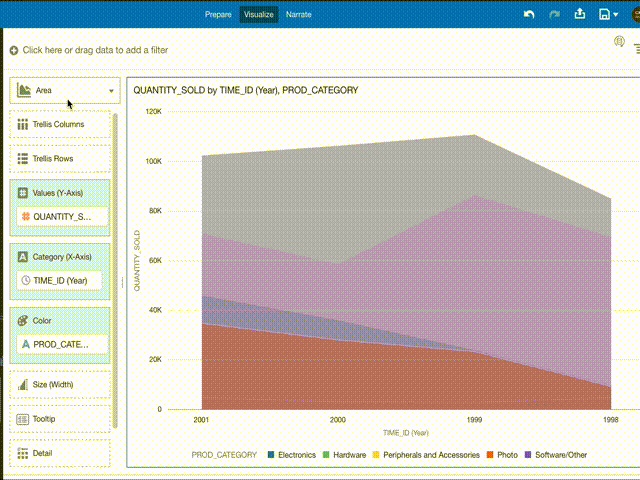The height and width of the screenshot is (480, 640).
Task: Select the Values (Y-Axis) section header
Action: [x=58, y=193]
